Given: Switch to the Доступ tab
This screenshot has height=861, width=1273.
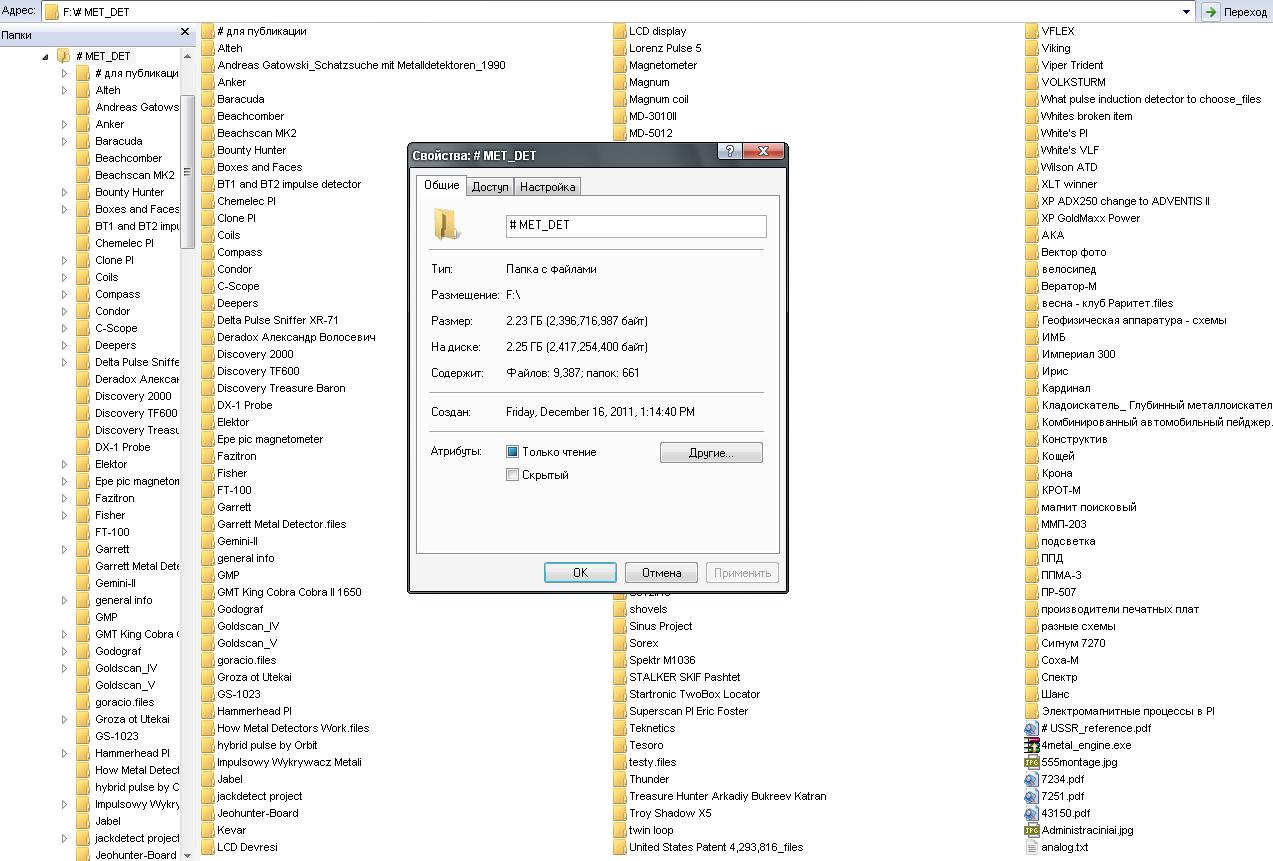Looking at the screenshot, I should pos(490,187).
